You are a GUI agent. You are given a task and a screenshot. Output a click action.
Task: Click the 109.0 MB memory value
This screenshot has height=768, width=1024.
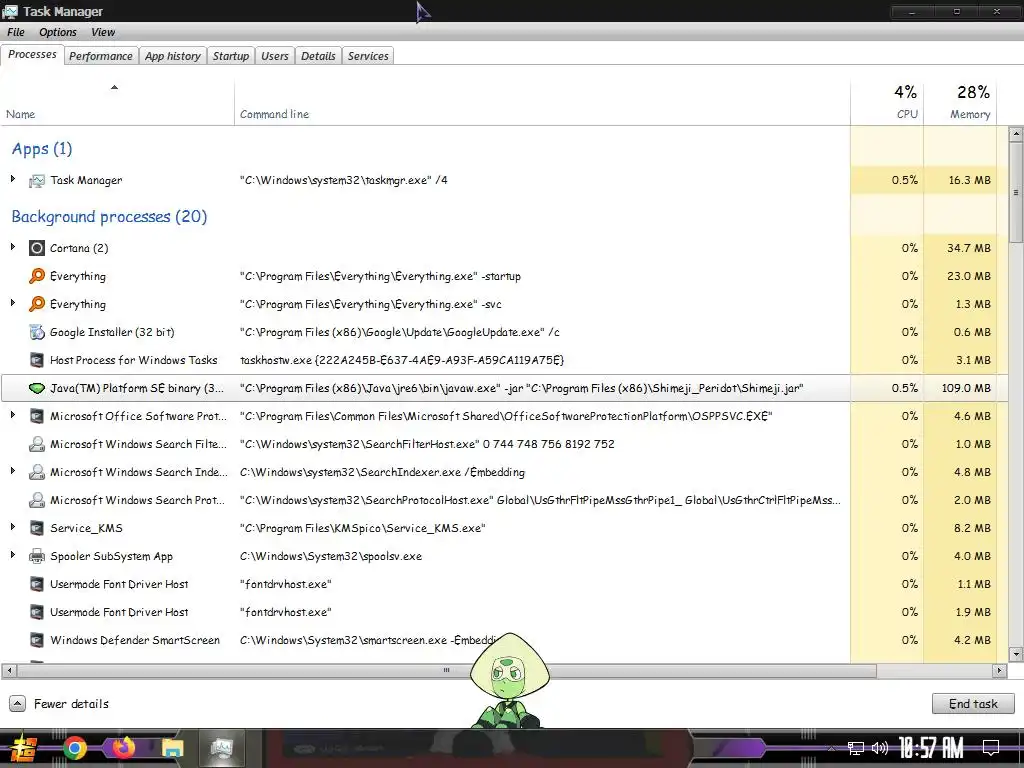tap(966, 389)
